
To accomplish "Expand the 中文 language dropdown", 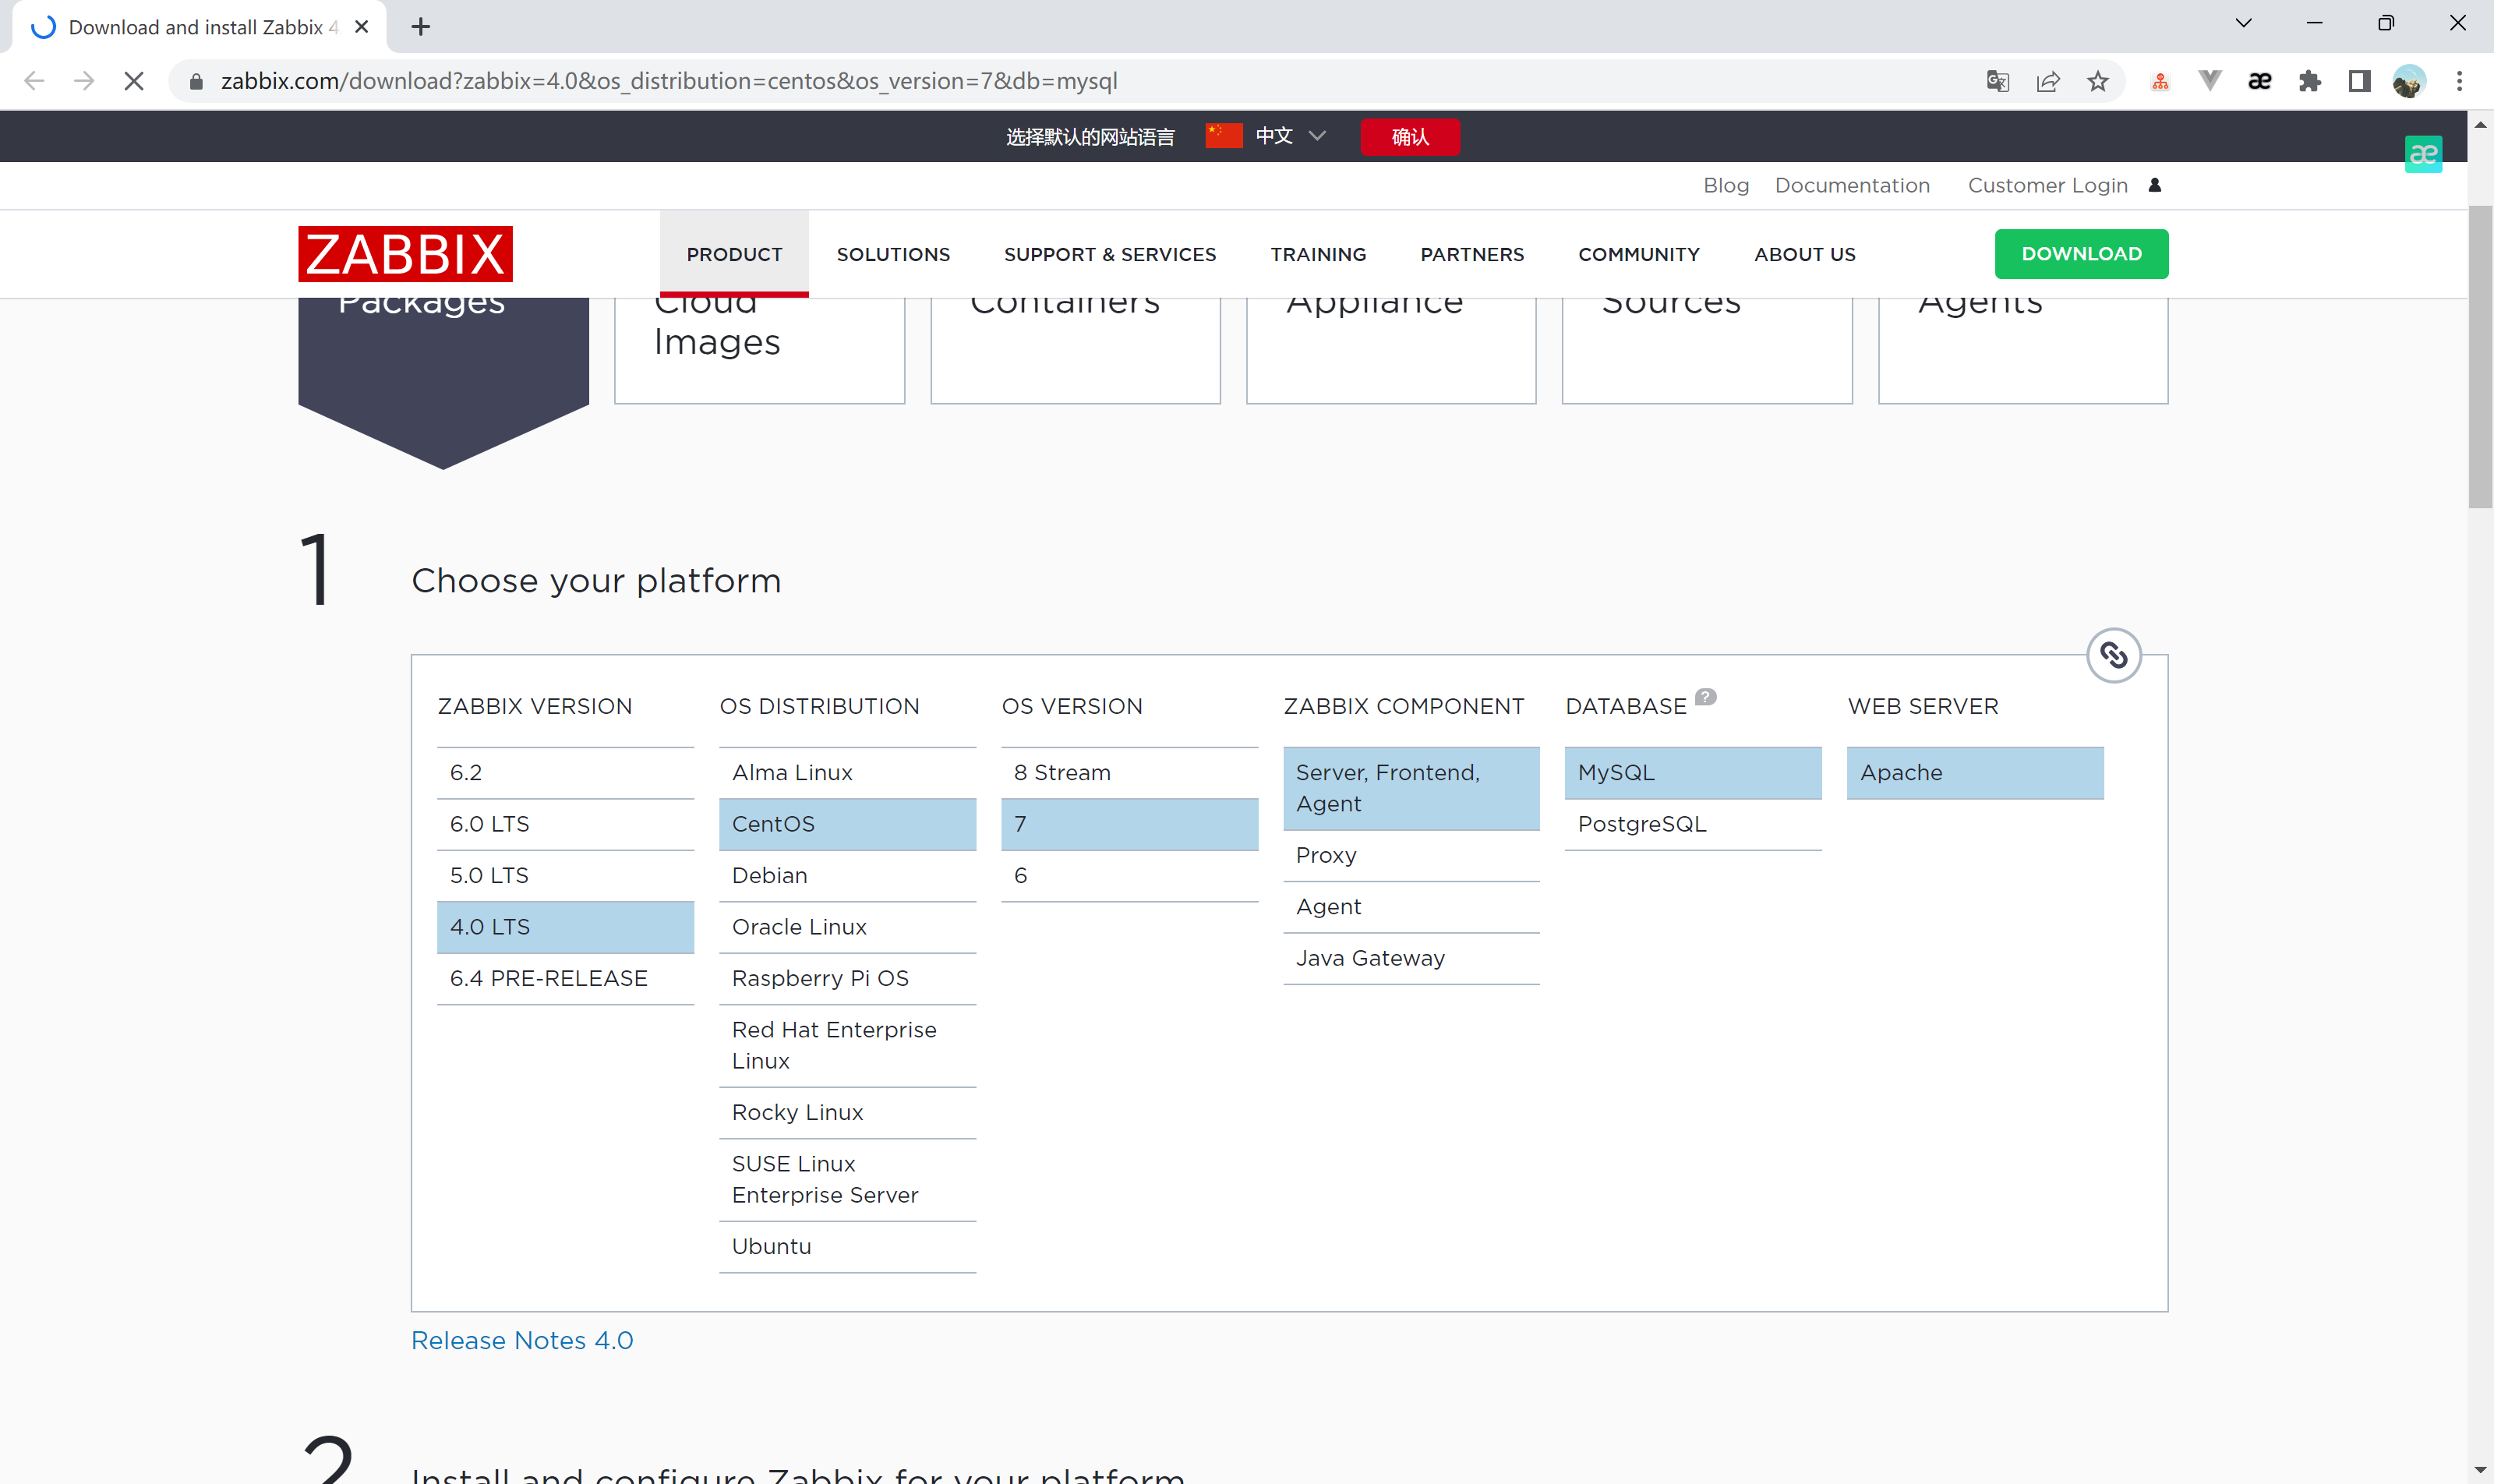I will point(1290,136).
